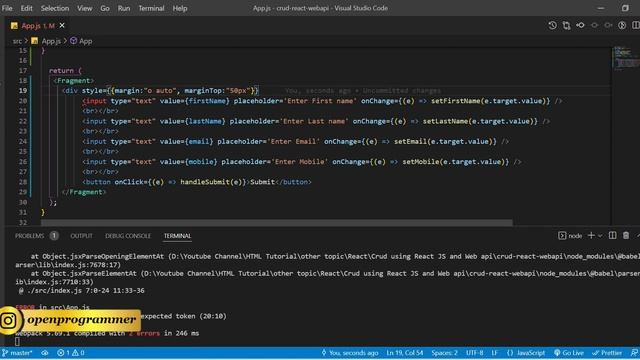Open the Go menu
Viewport: 640px width, 360px height.
tap(105, 8)
